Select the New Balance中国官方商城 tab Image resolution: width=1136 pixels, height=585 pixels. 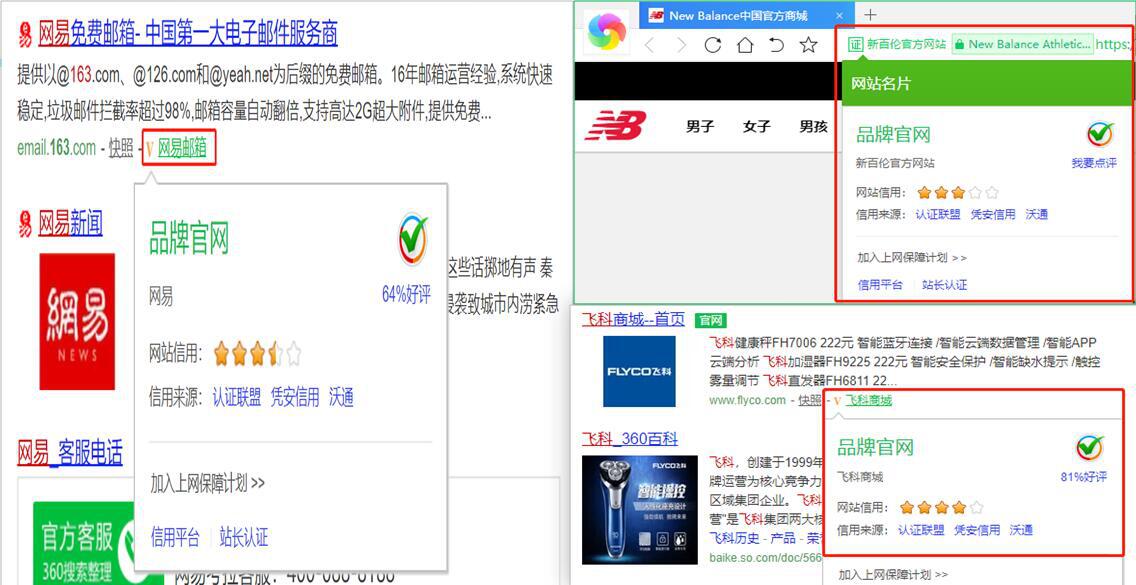[x=737, y=15]
